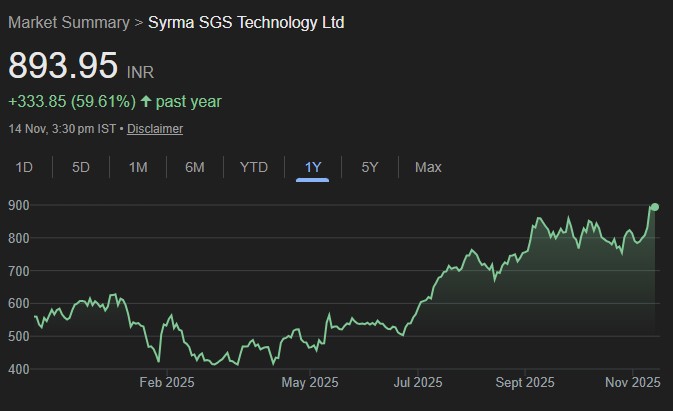Image resolution: width=673 pixels, height=411 pixels.
Task: Click the Syrma SGS Technology Ltd title
Action: click(x=246, y=22)
